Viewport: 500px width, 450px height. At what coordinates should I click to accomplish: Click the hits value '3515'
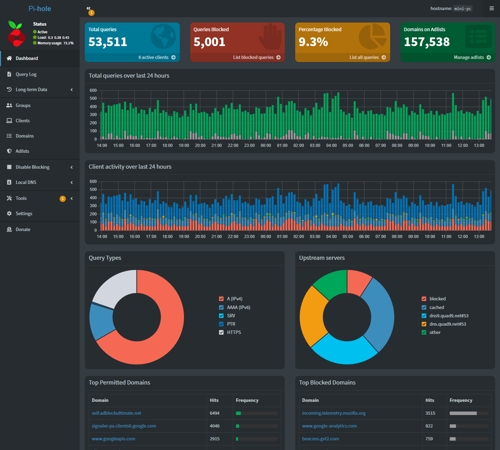(430, 413)
